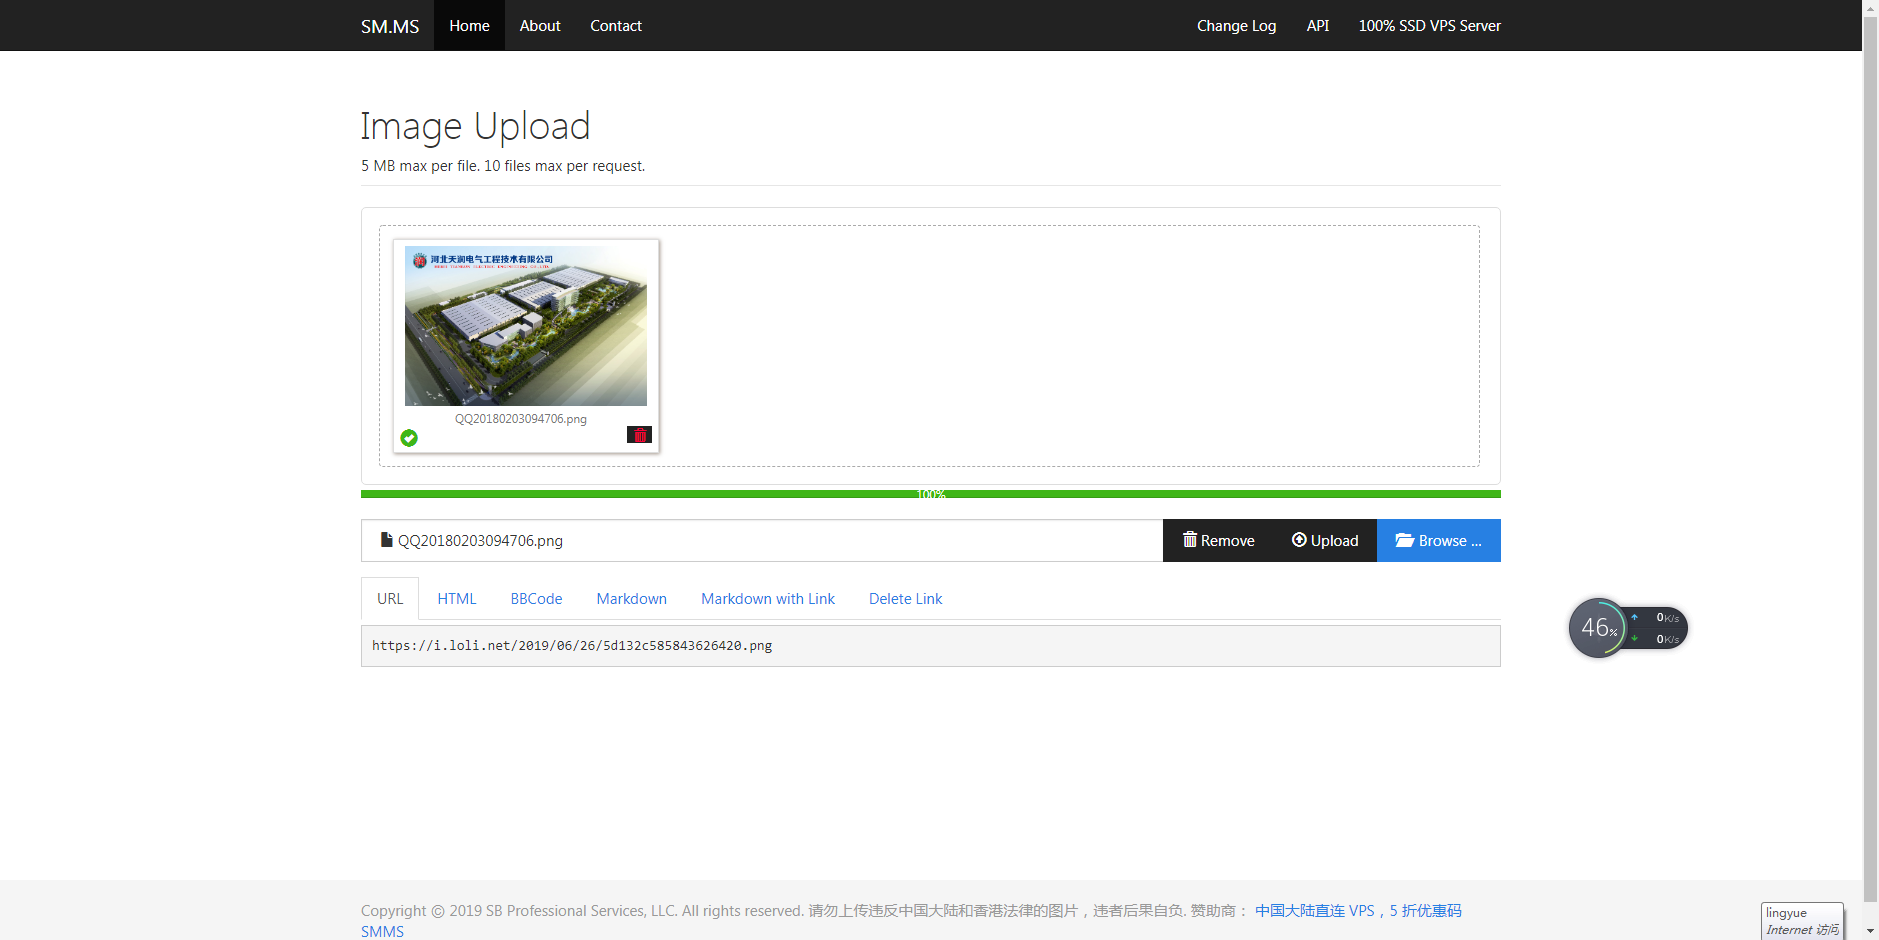Switch to the BBCode tab
The height and width of the screenshot is (940, 1879).
tap(536, 599)
